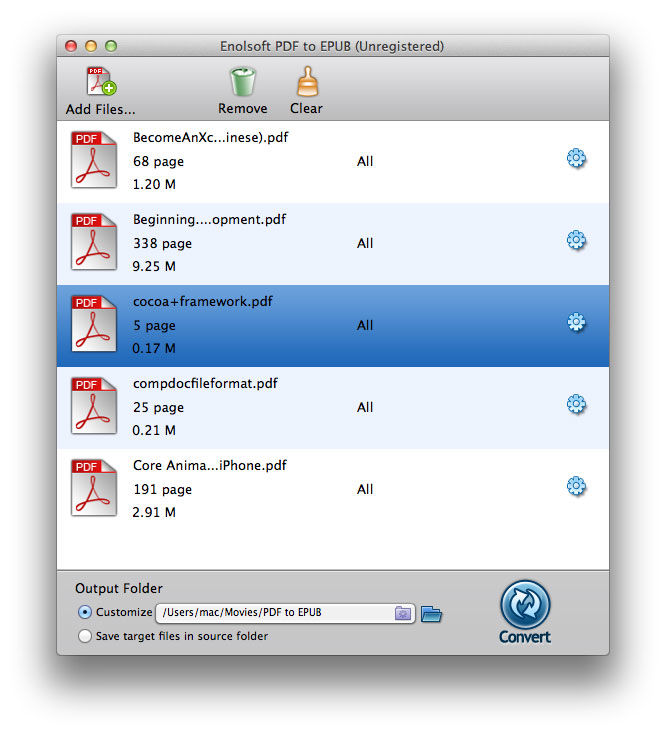The height and width of the screenshot is (734, 666).
Task: Click page range All for Beginning....opment.pdf
Action: pos(365,243)
